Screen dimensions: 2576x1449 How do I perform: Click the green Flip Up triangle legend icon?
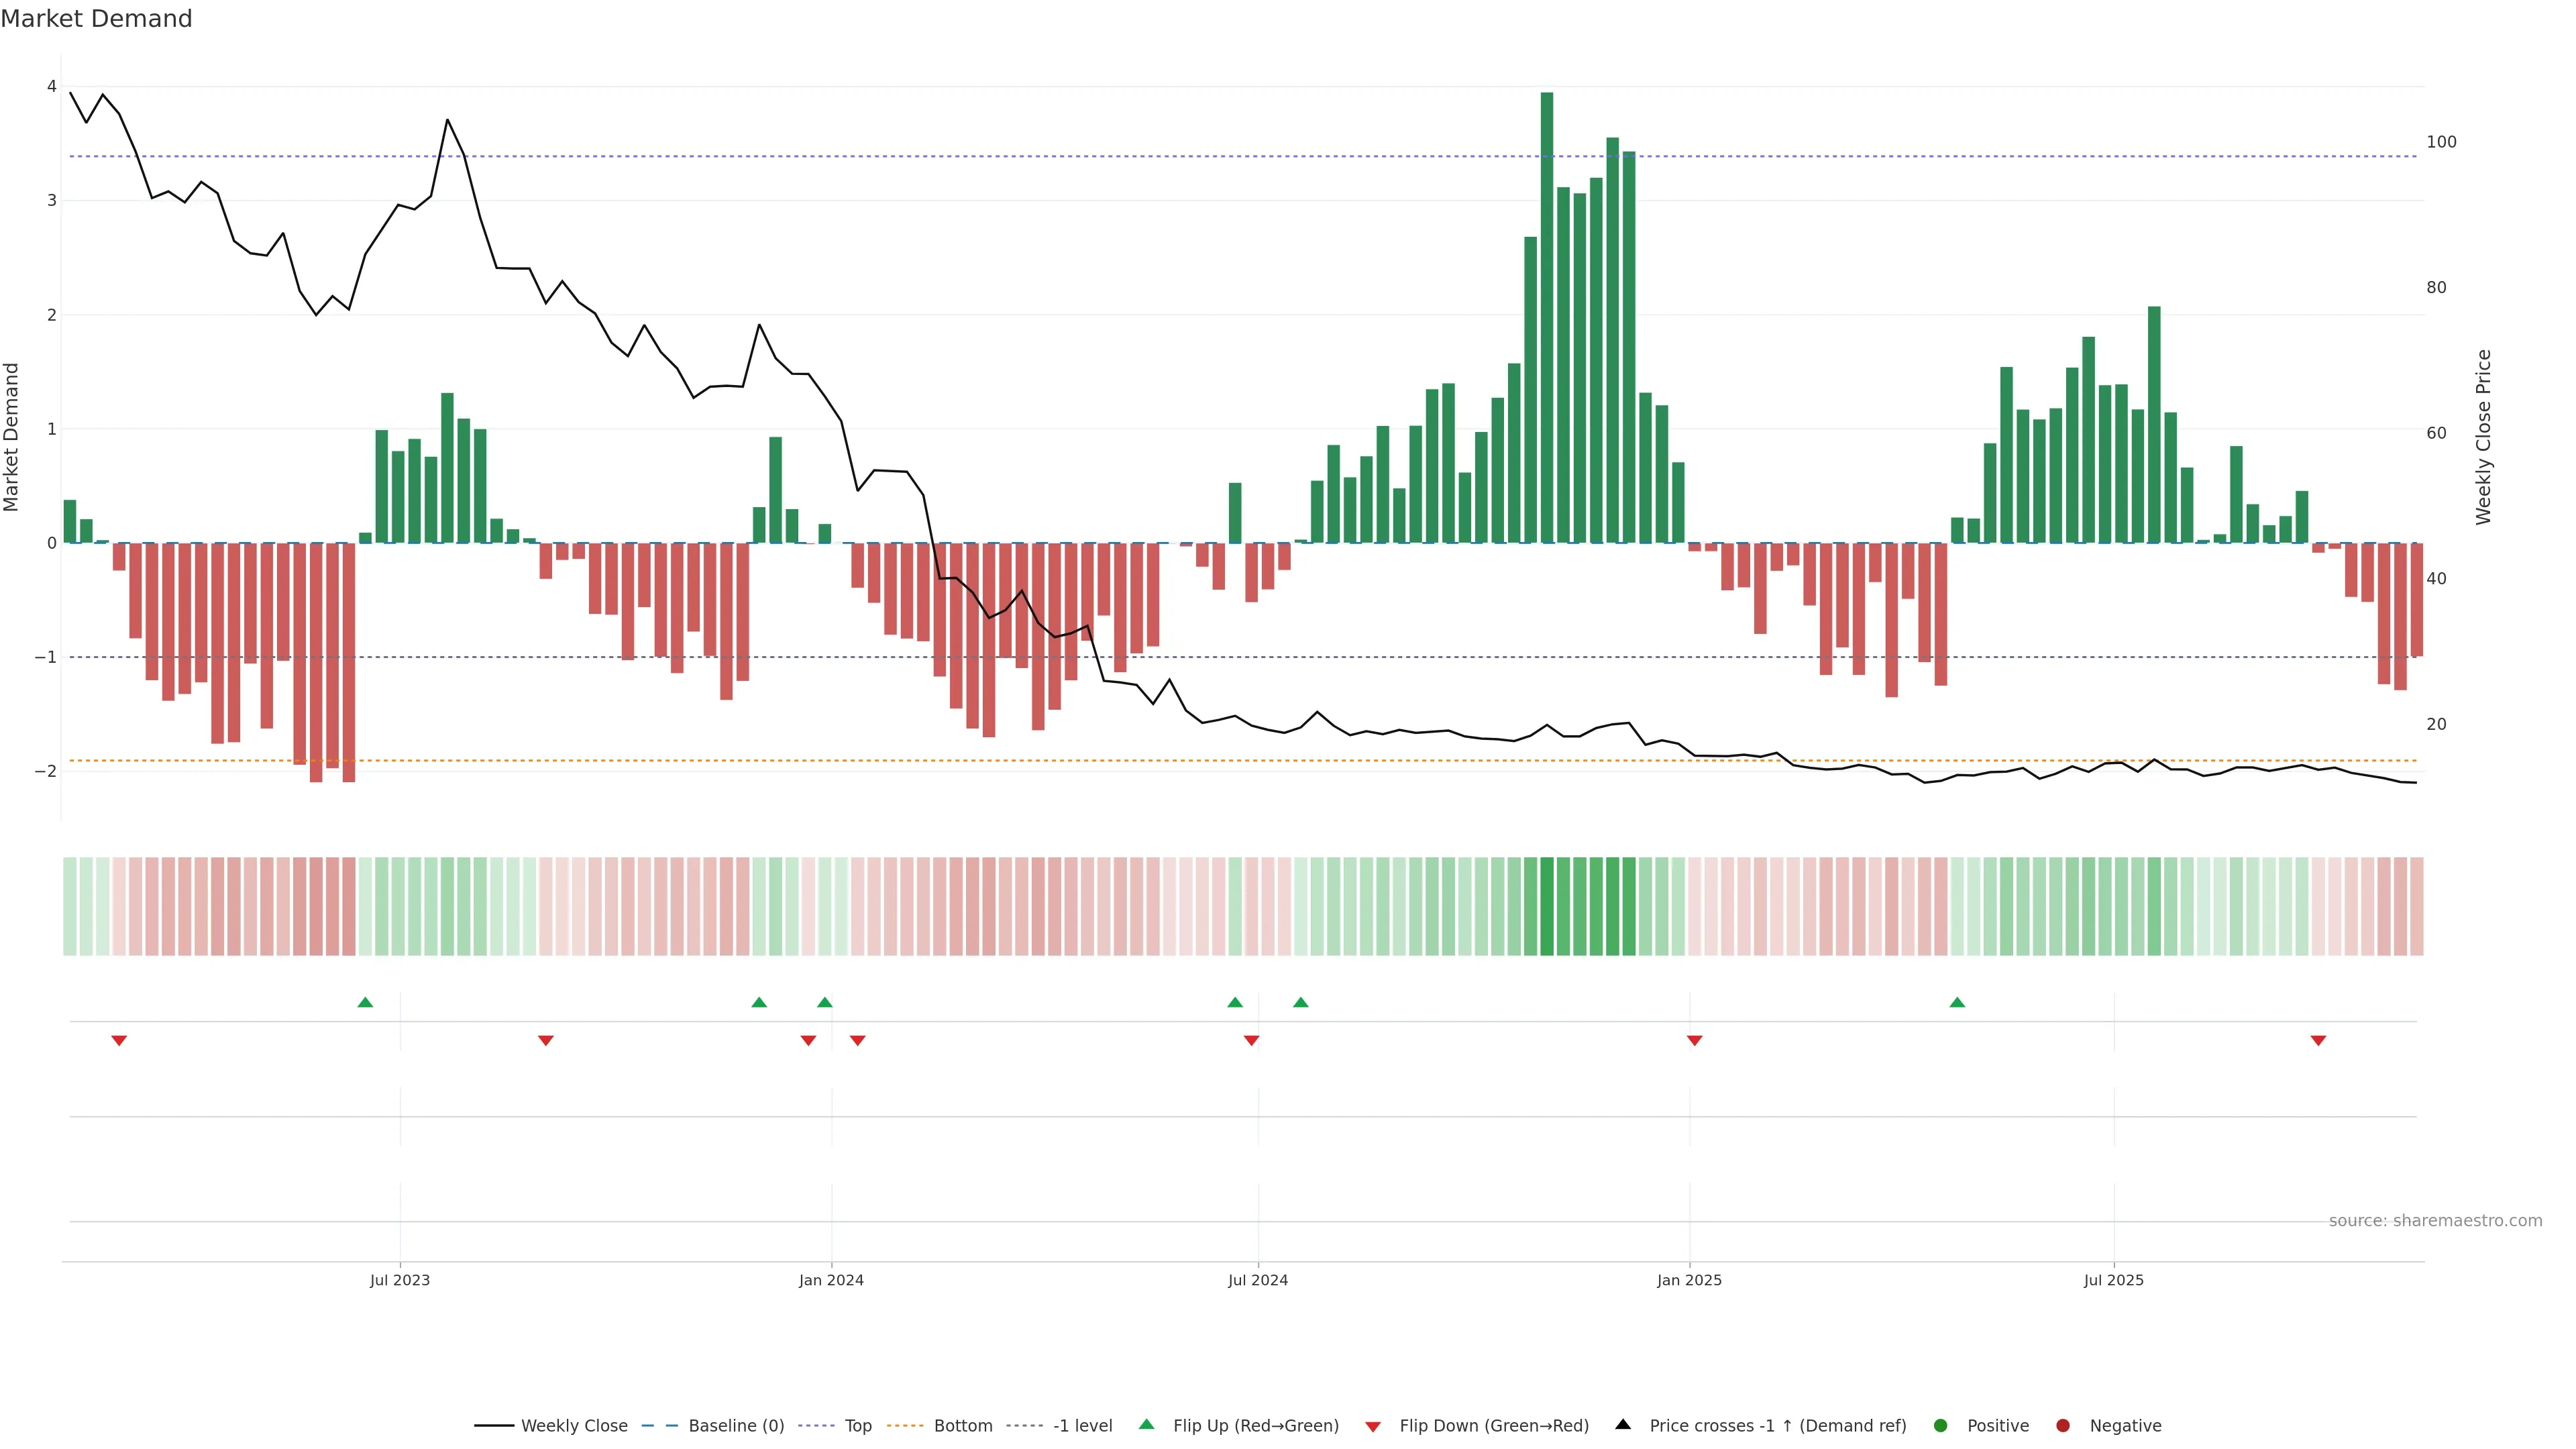[1146, 1424]
